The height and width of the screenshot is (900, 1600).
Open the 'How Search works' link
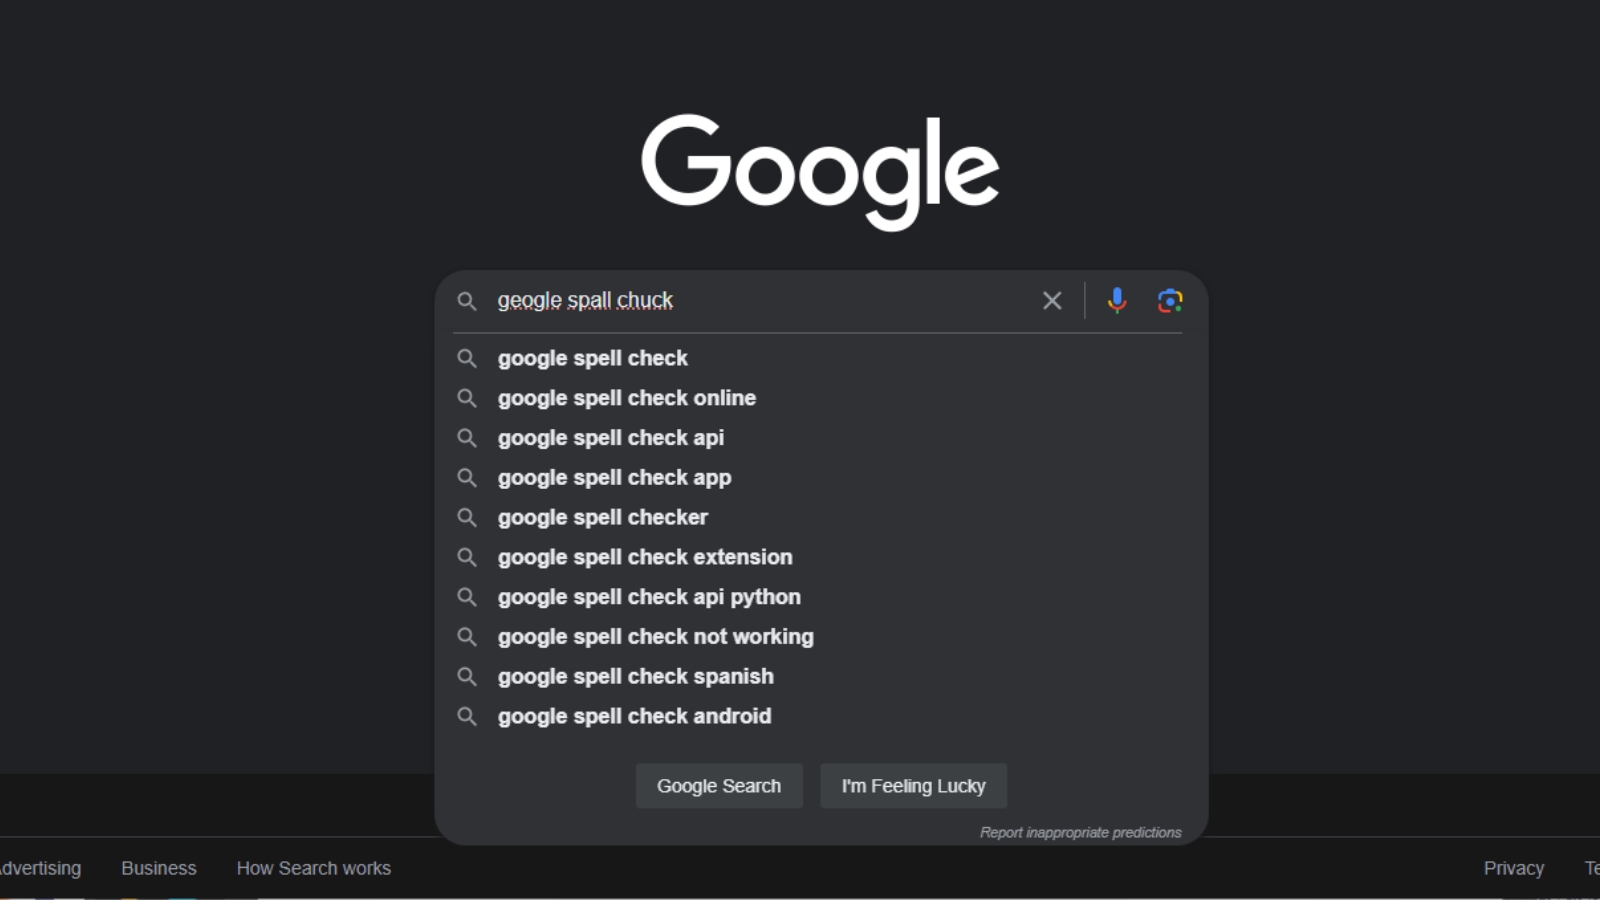click(x=313, y=868)
